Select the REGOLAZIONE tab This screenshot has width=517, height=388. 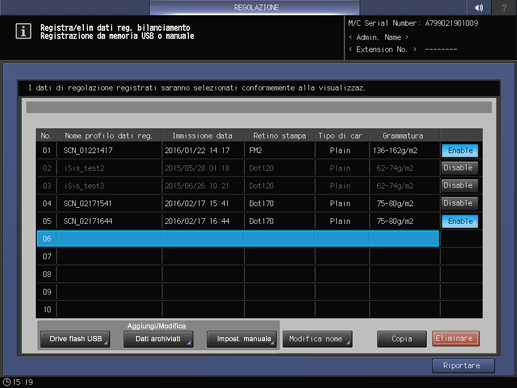255,7
